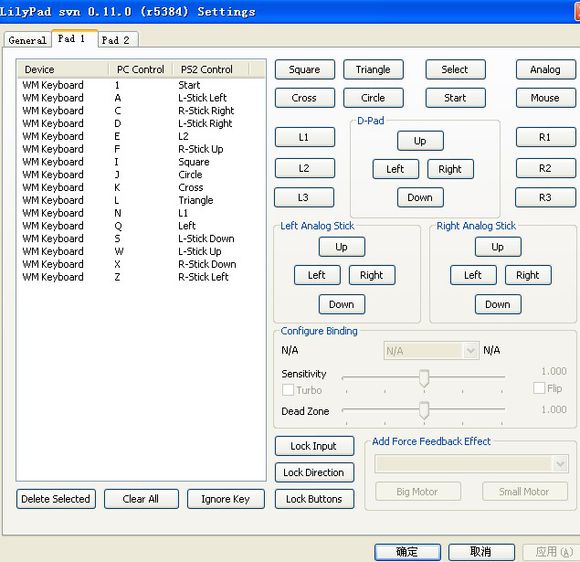
Task: Enable the Turbo checkbox
Action: pyautogui.click(x=288, y=390)
